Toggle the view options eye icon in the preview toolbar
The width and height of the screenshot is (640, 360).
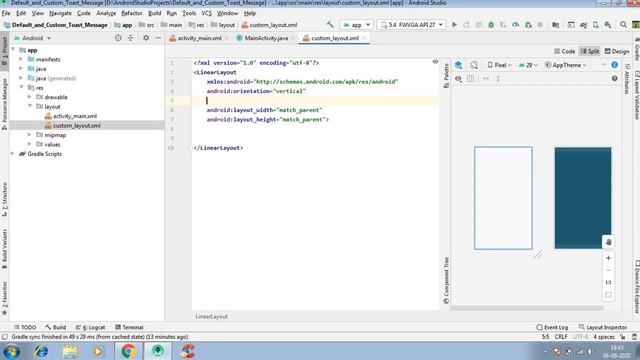458,78
